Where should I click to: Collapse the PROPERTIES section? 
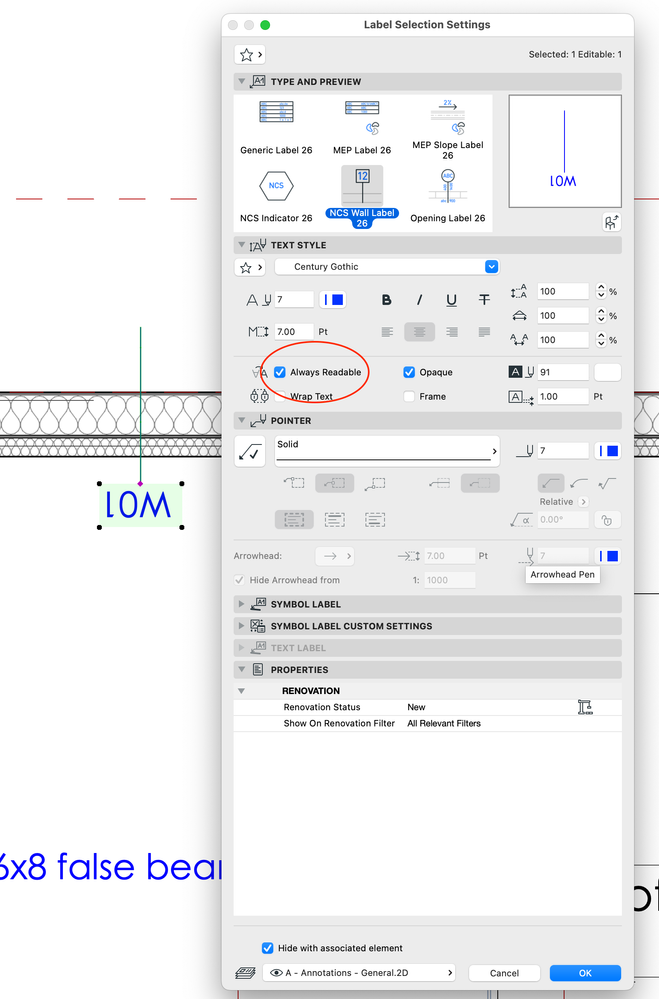point(242,670)
